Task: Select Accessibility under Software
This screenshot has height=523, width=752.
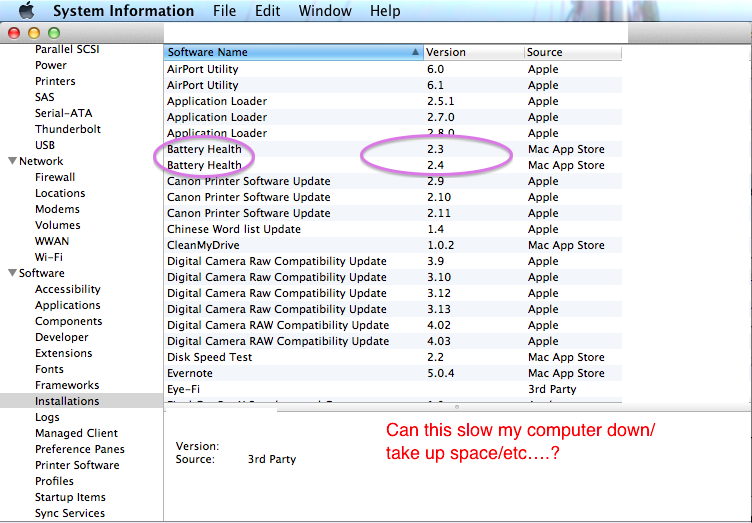Action: click(68, 289)
